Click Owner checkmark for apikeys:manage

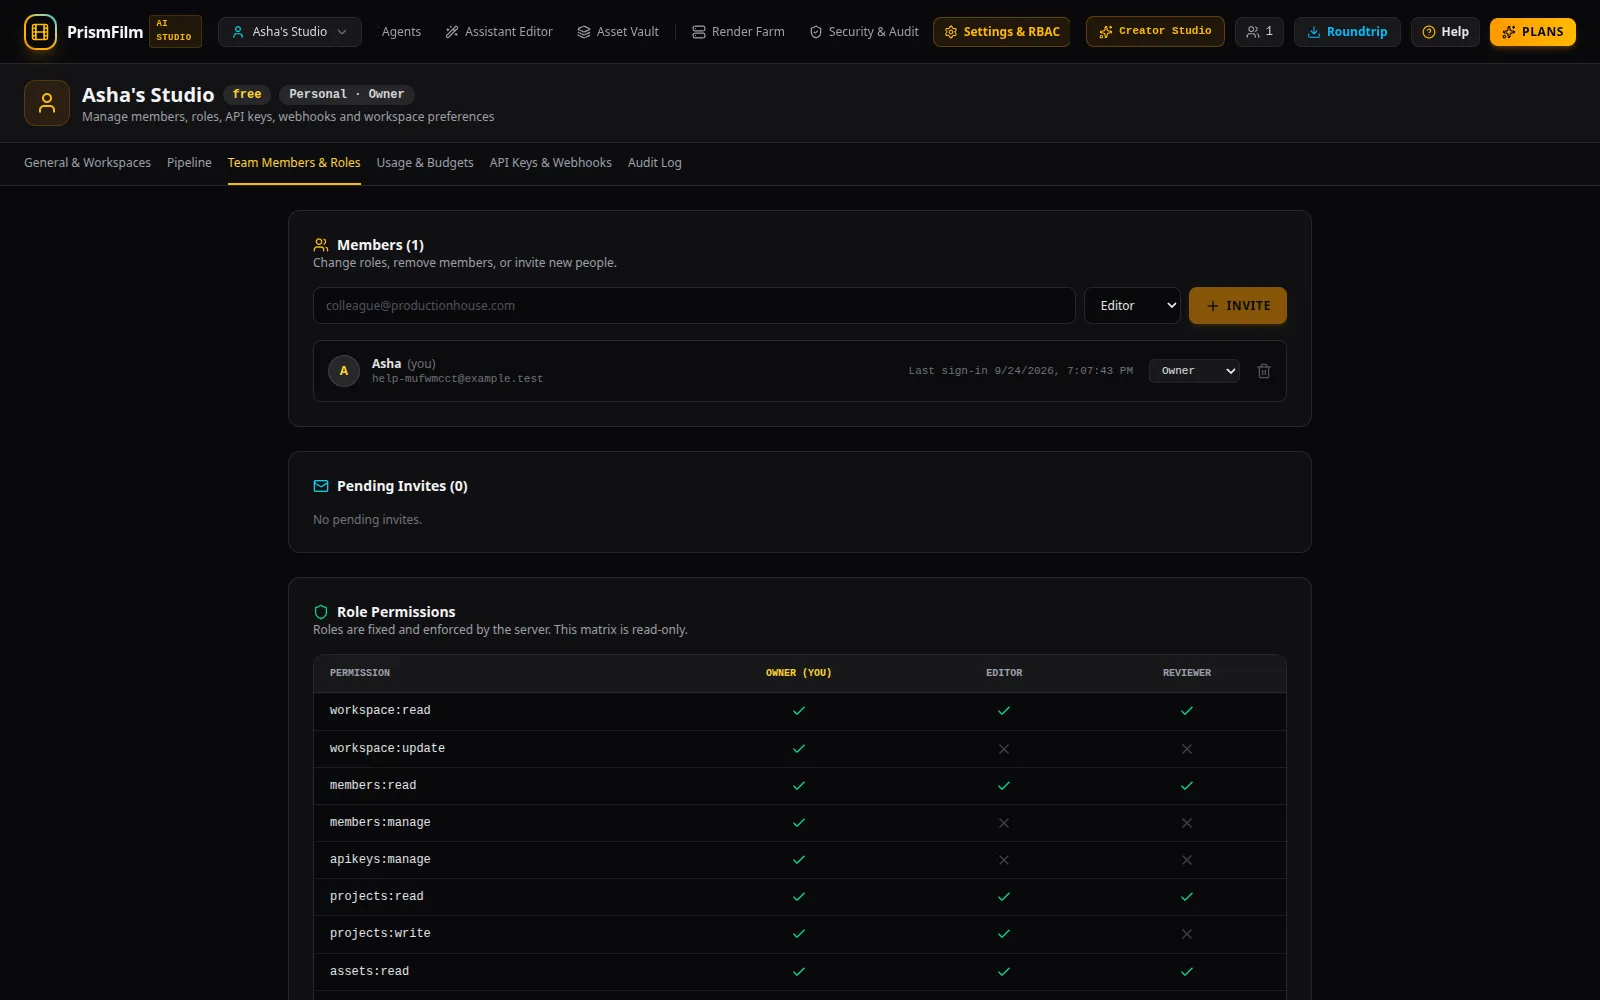point(799,860)
